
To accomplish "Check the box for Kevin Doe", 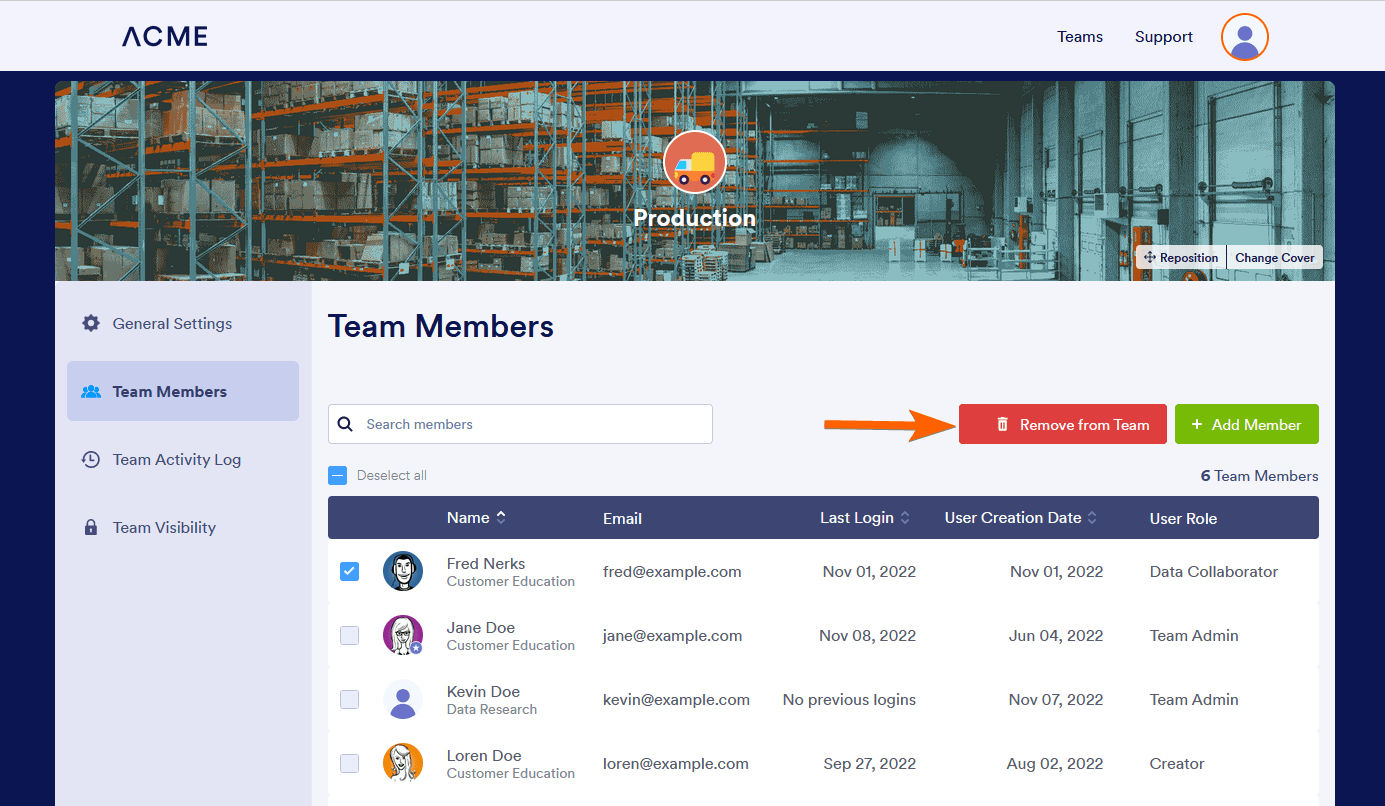I will (349, 700).
